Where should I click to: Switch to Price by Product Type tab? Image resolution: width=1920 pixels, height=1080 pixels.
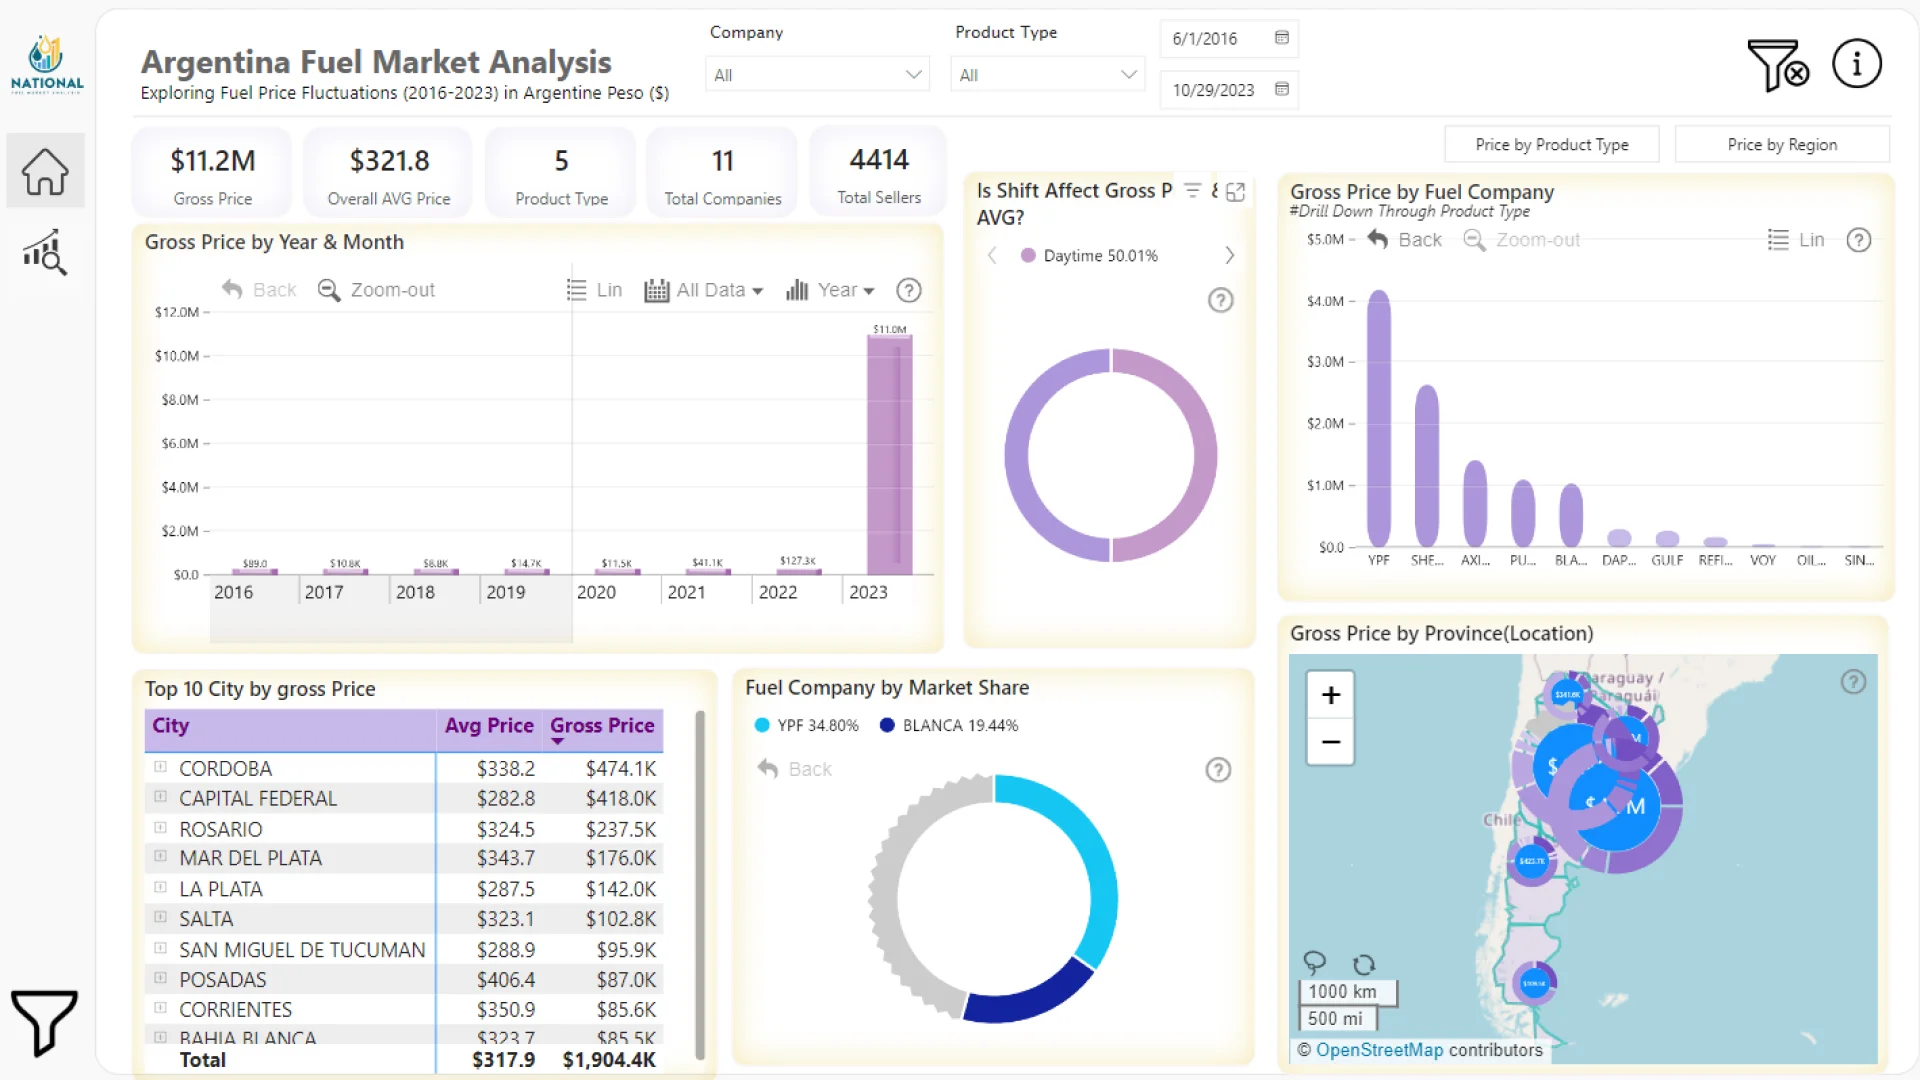tap(1552, 145)
